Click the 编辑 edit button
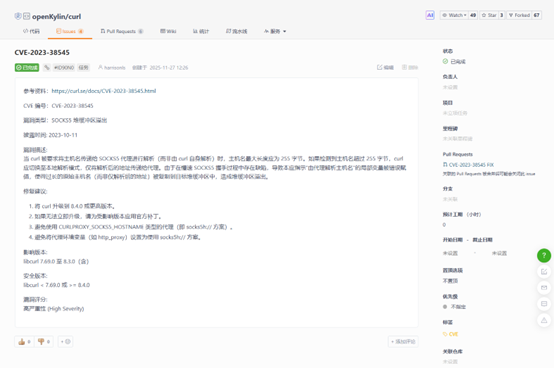This screenshot has height=368, width=554. pos(385,67)
